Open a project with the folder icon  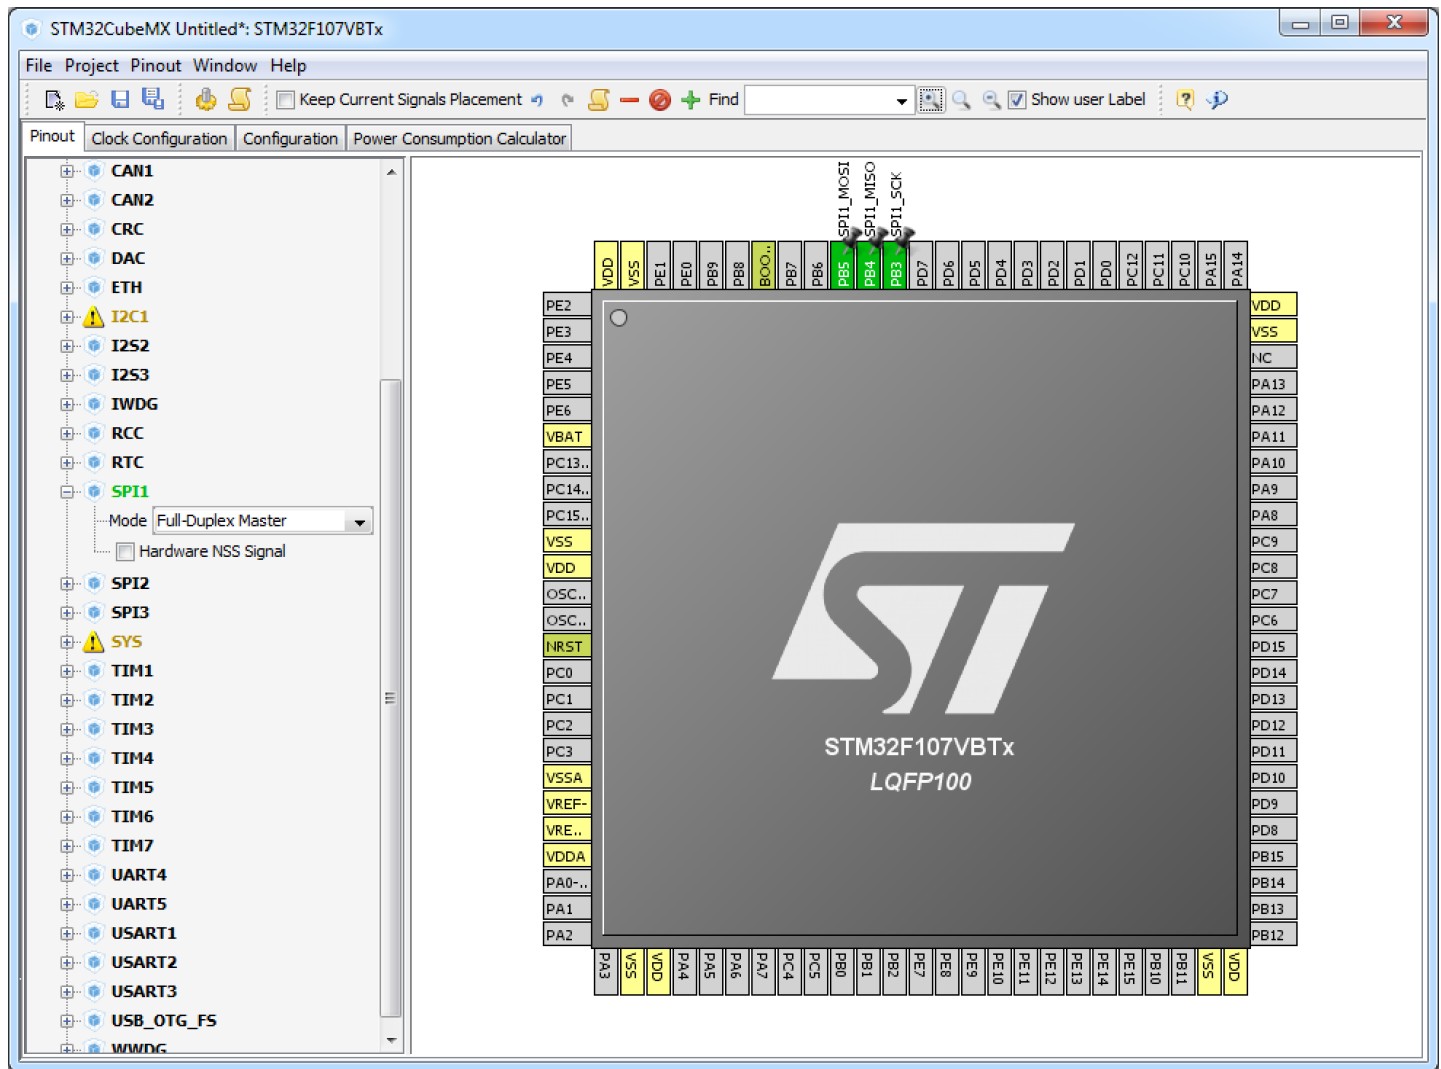pyautogui.click(x=87, y=99)
